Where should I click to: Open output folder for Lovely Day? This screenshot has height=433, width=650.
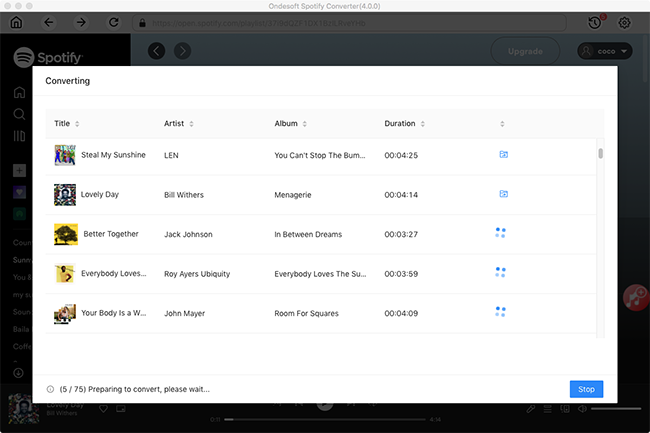pos(503,194)
